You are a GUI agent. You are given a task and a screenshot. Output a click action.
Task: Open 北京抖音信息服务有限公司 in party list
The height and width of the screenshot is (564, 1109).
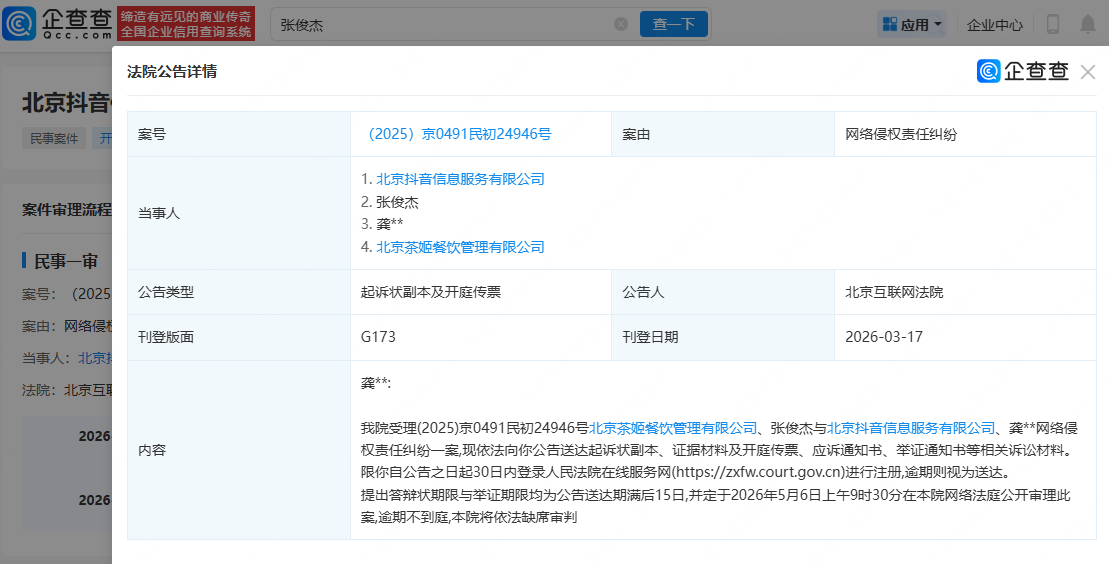(x=460, y=179)
